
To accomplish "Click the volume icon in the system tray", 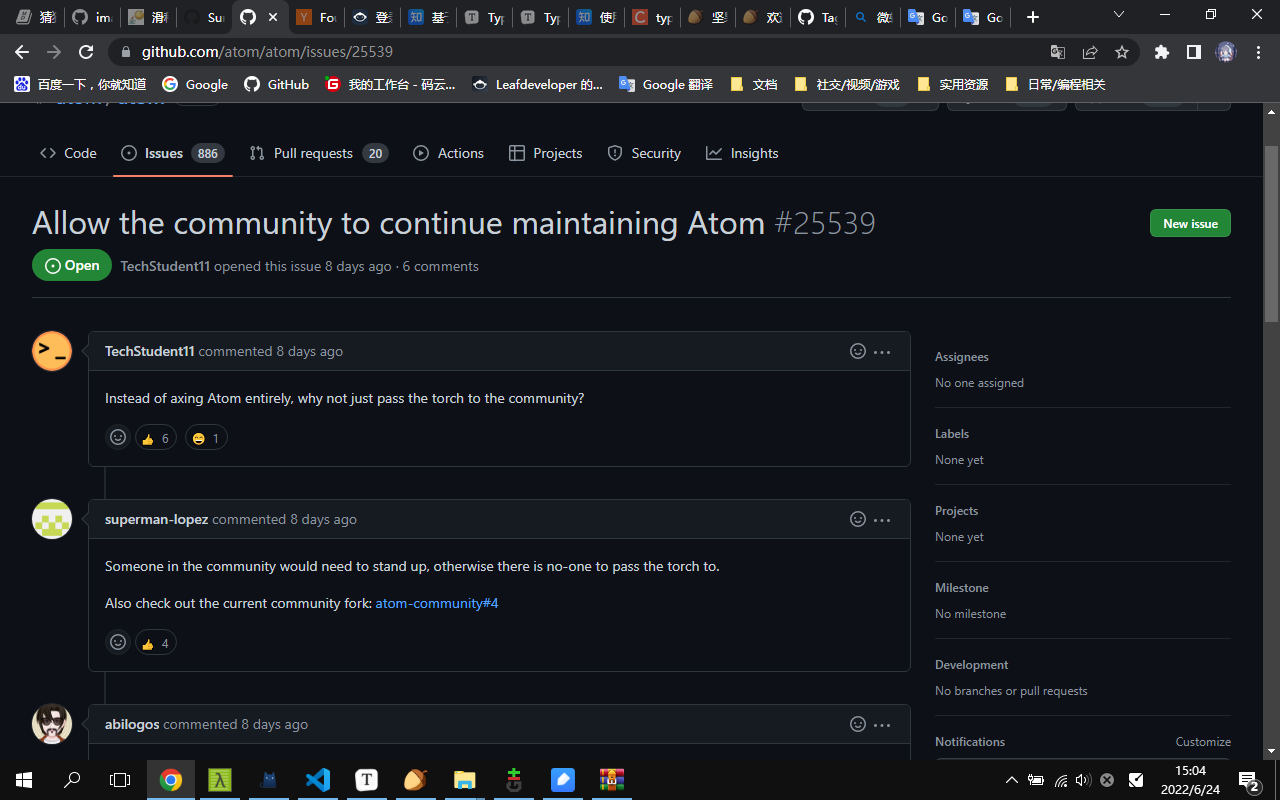I will (1082, 780).
